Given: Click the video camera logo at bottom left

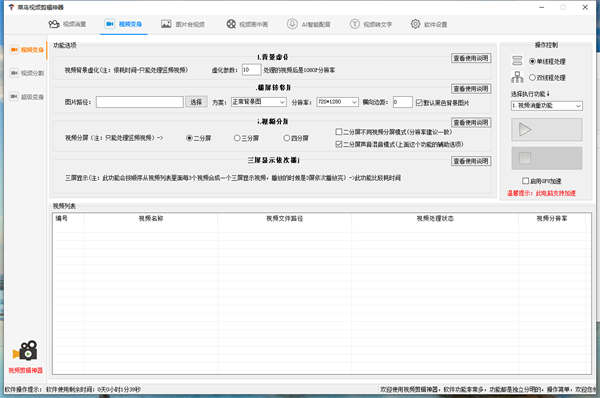Looking at the screenshot, I should click(x=25, y=351).
